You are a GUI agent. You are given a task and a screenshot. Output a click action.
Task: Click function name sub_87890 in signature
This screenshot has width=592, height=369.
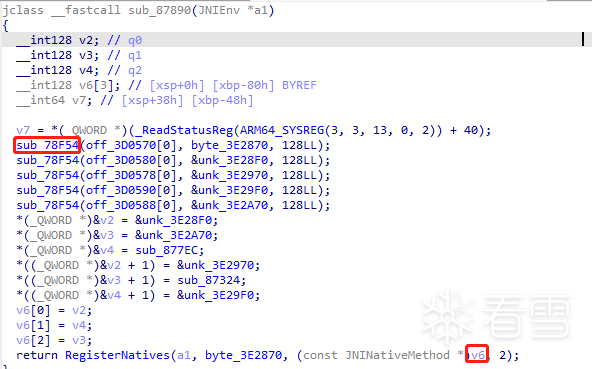160,10
